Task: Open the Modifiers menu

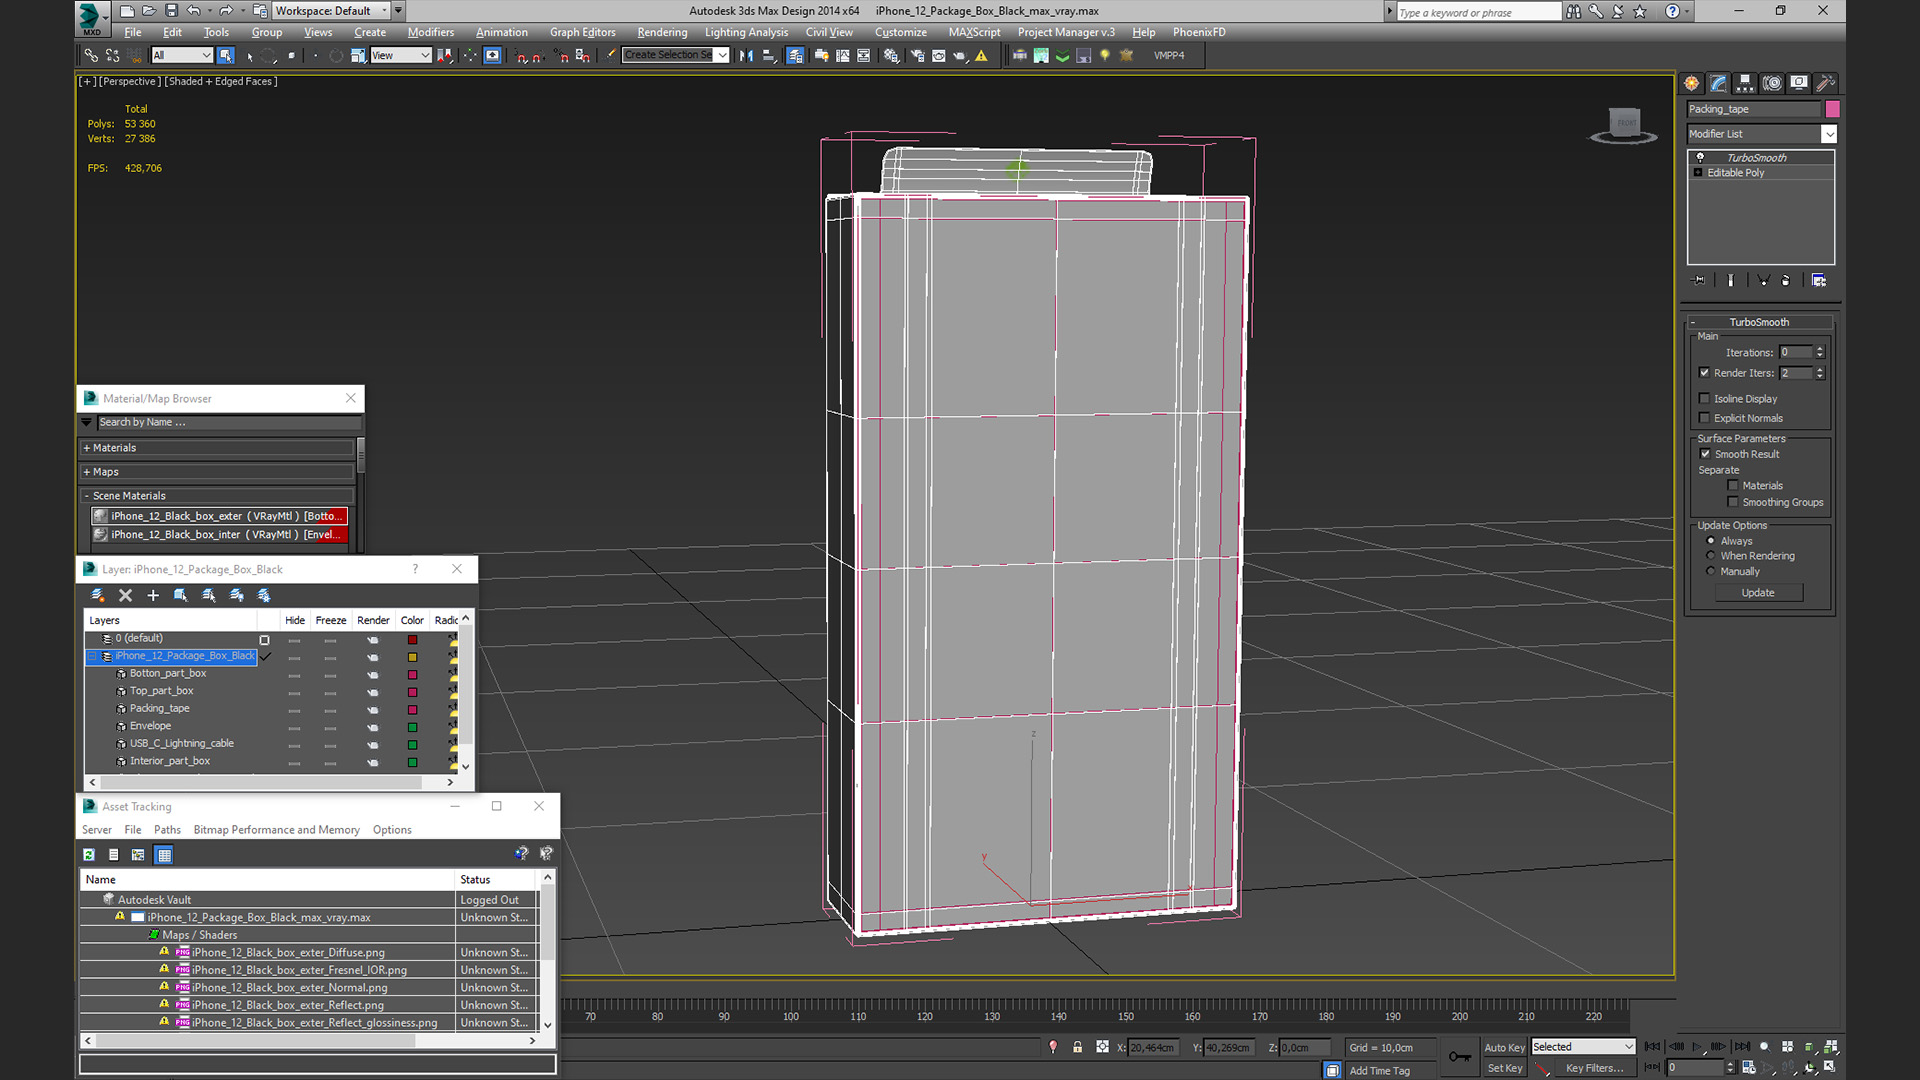Action: coord(430,32)
